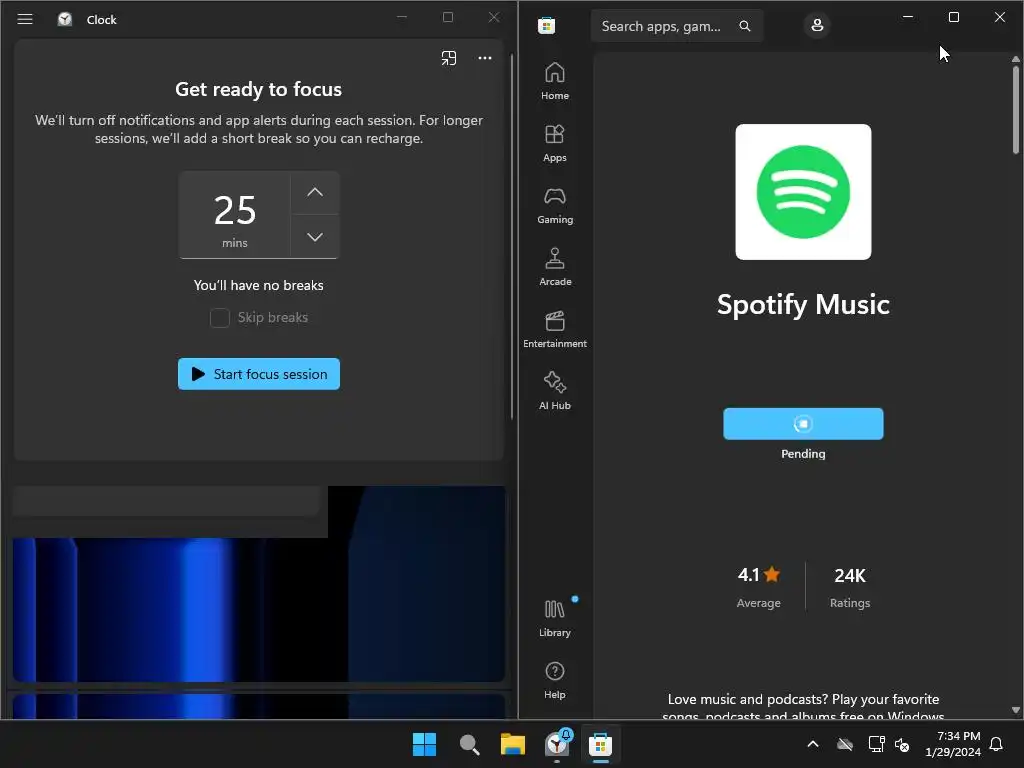Minimize the Microsoft Store window
This screenshot has height=768, width=1024.
tap(908, 17)
